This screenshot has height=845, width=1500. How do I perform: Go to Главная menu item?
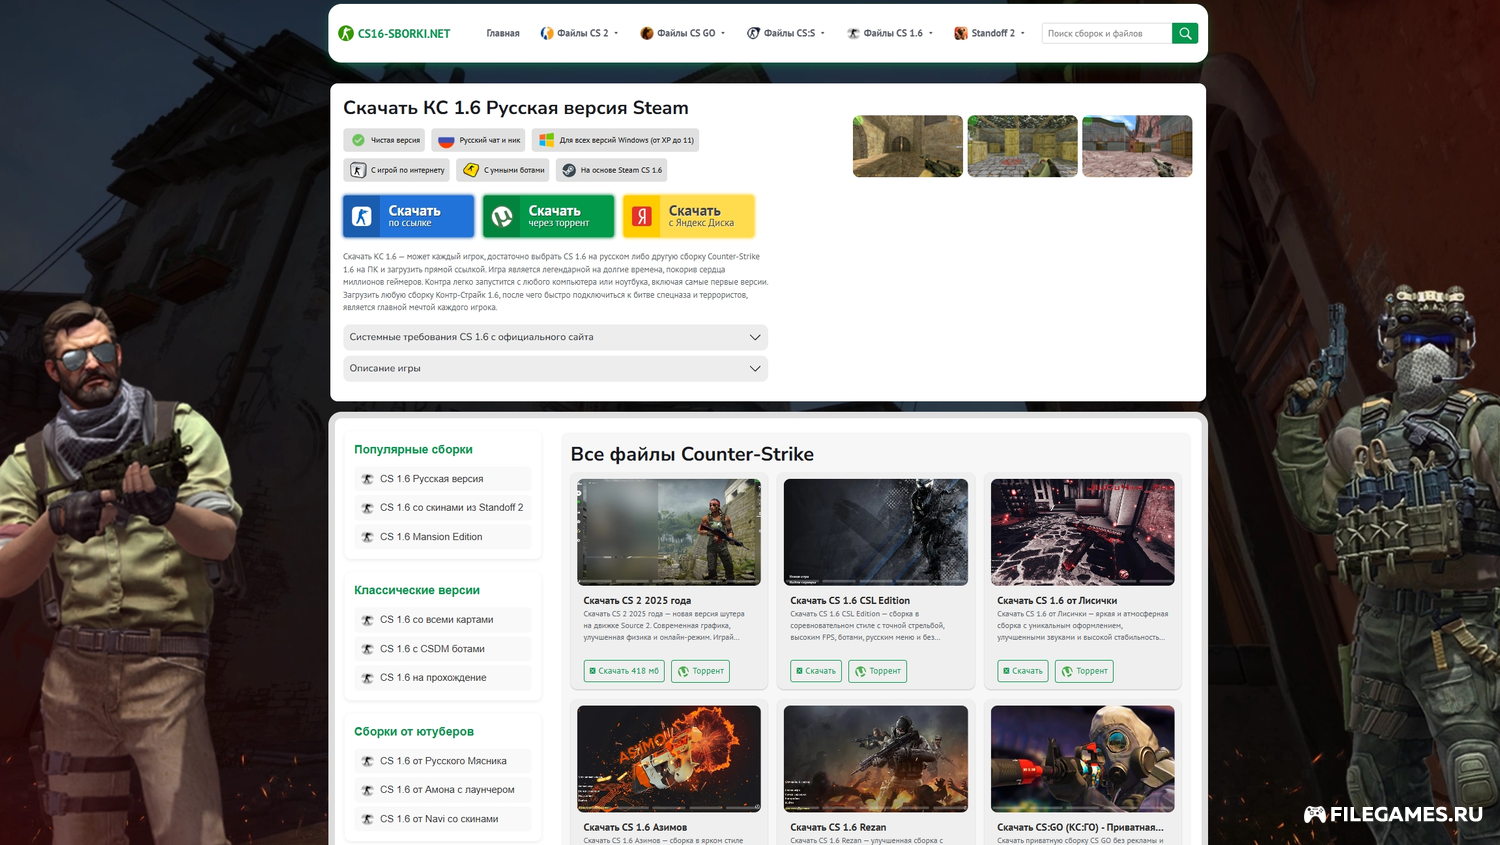click(x=503, y=33)
